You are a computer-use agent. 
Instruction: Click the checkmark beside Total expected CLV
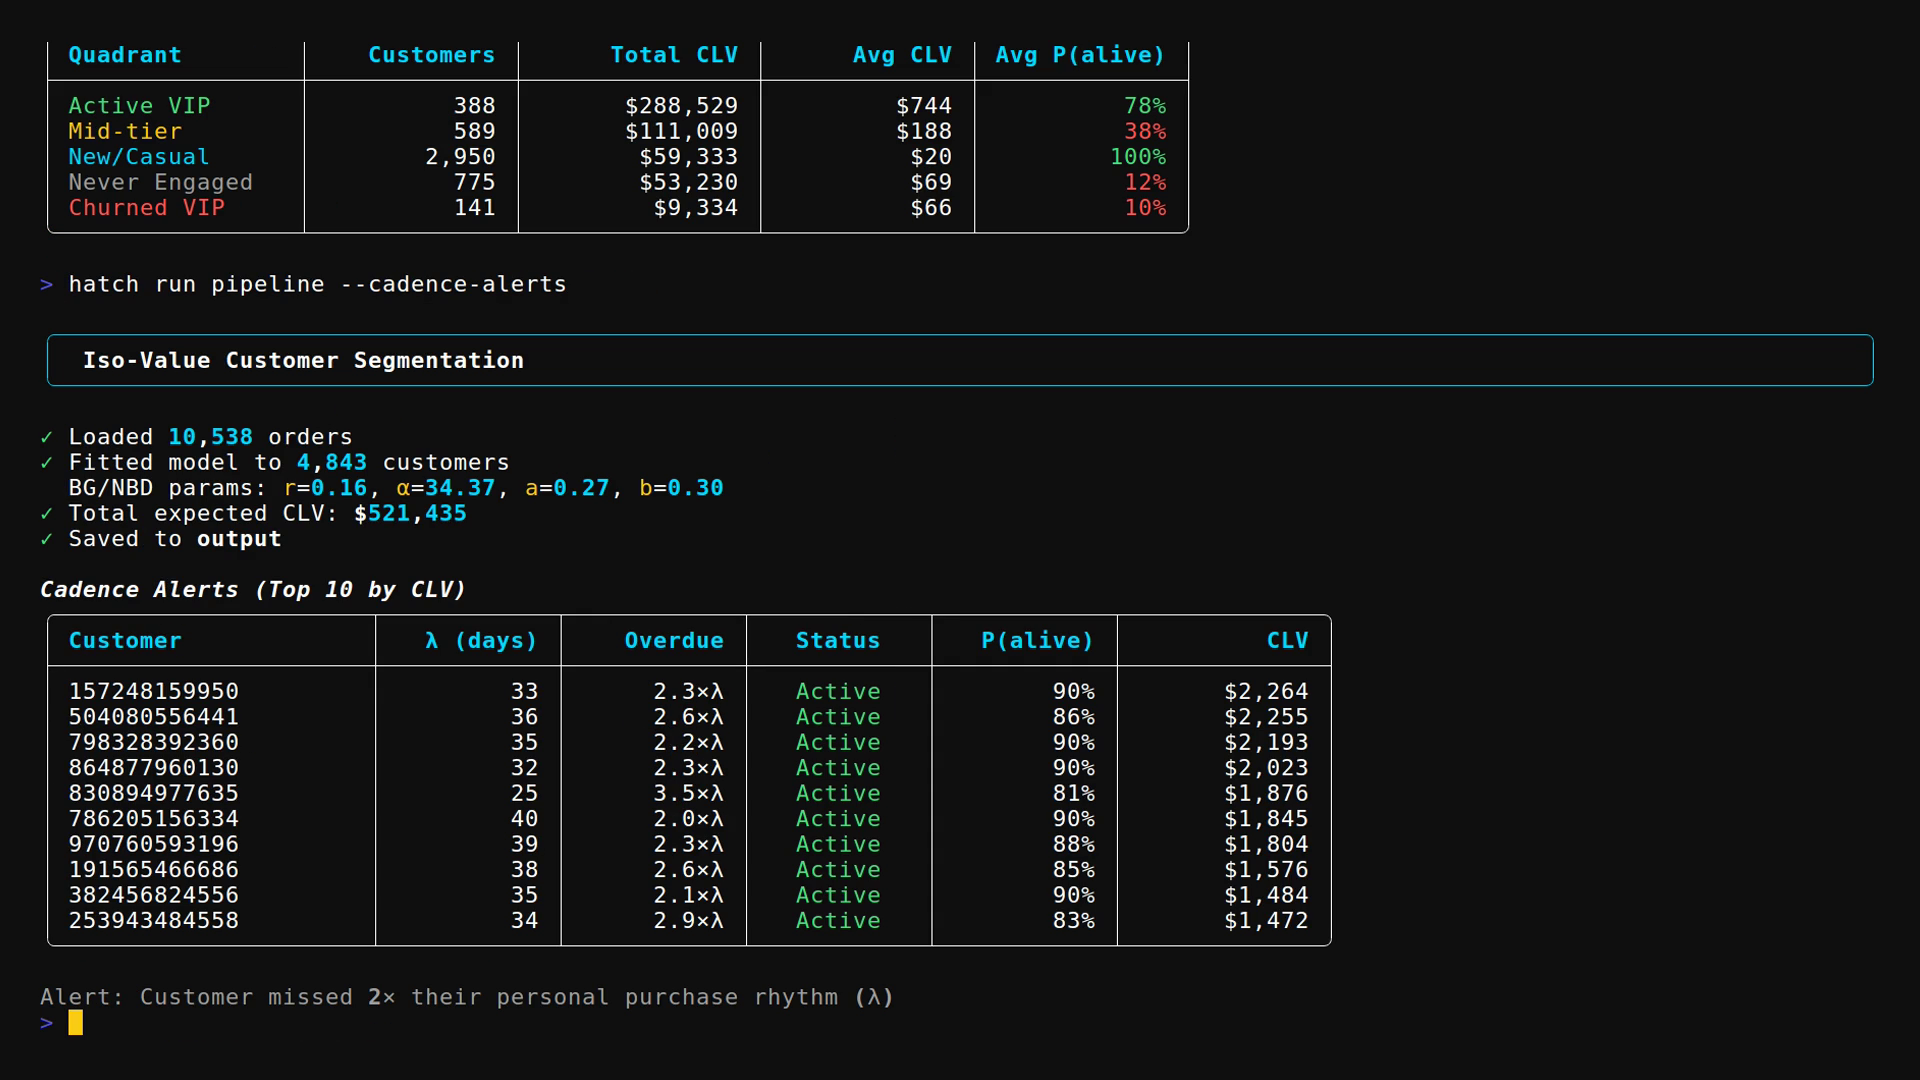(46, 513)
